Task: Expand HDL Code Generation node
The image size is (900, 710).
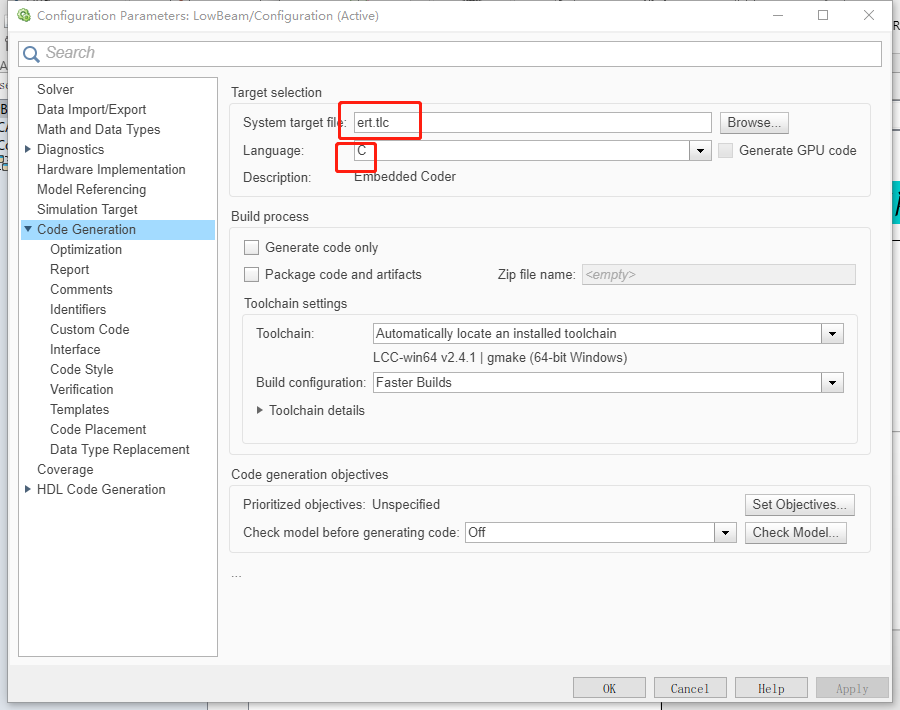Action: 28,489
